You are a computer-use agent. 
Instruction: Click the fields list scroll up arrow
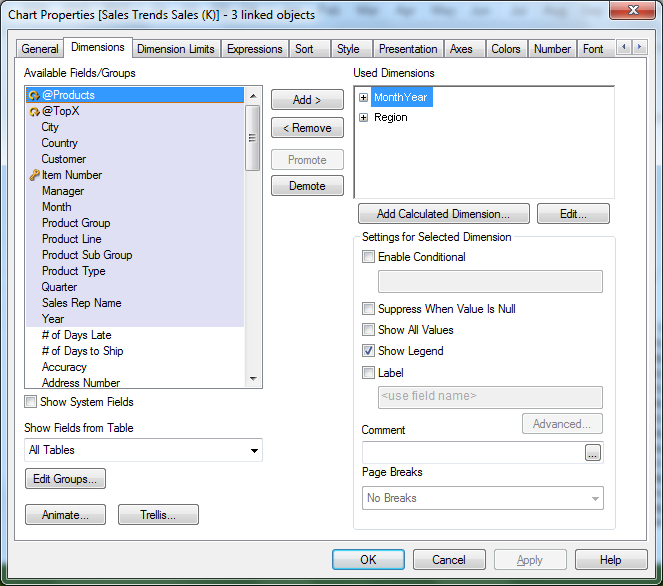point(253,96)
